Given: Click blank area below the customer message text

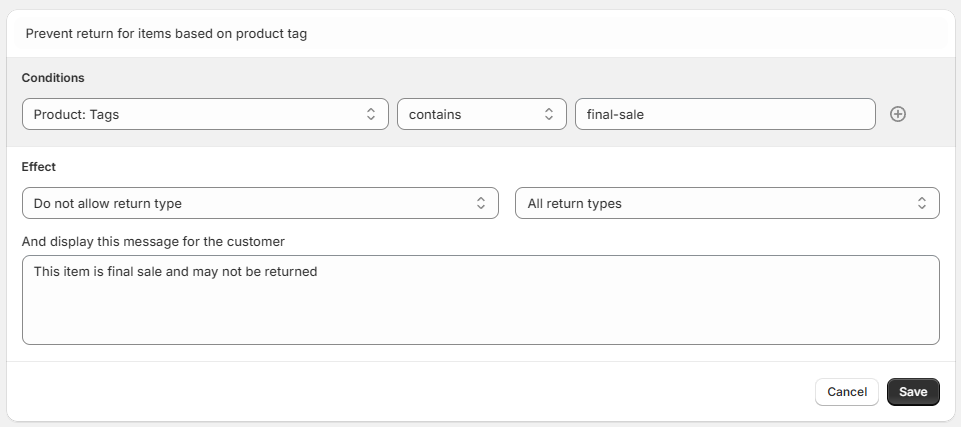Looking at the screenshot, I should tap(480, 315).
